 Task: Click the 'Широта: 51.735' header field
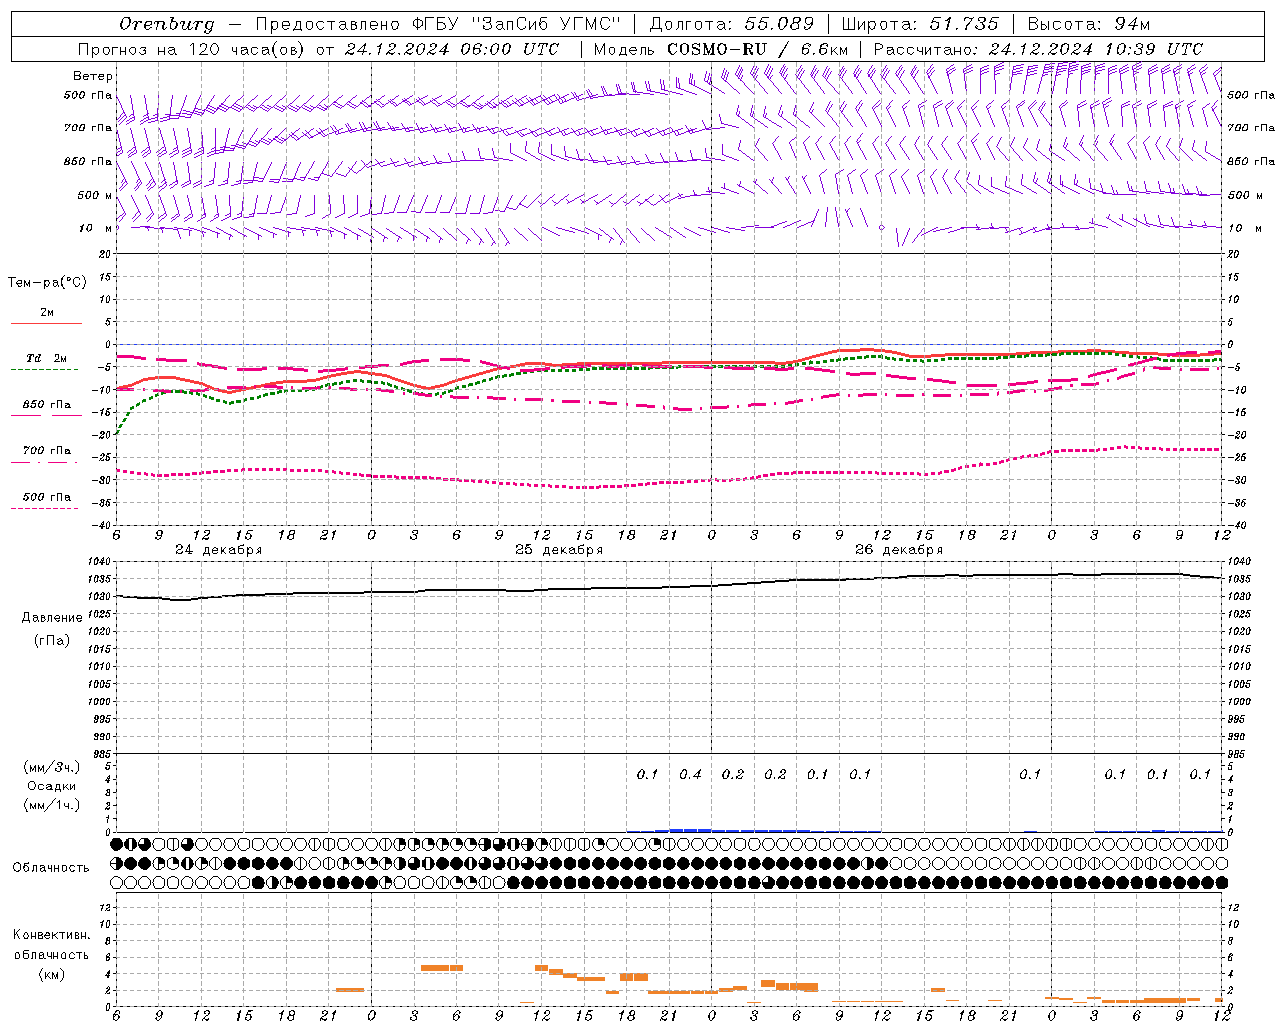(920, 24)
